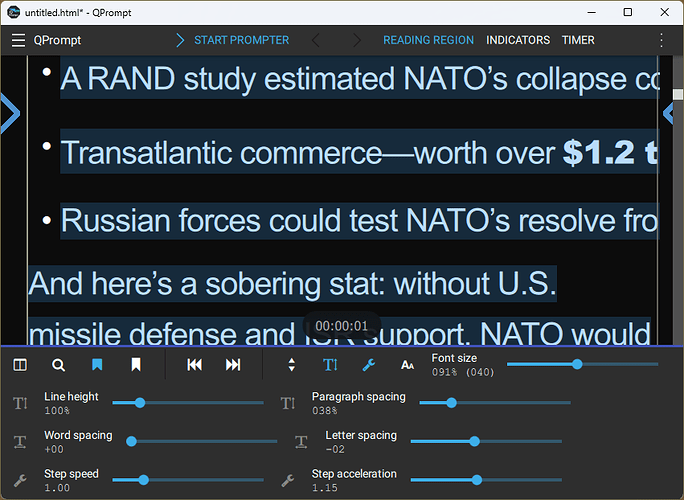This screenshot has width=684, height=500.
Task: Click the 'Transatlantic commerce' bullet line
Action: tap(359, 152)
